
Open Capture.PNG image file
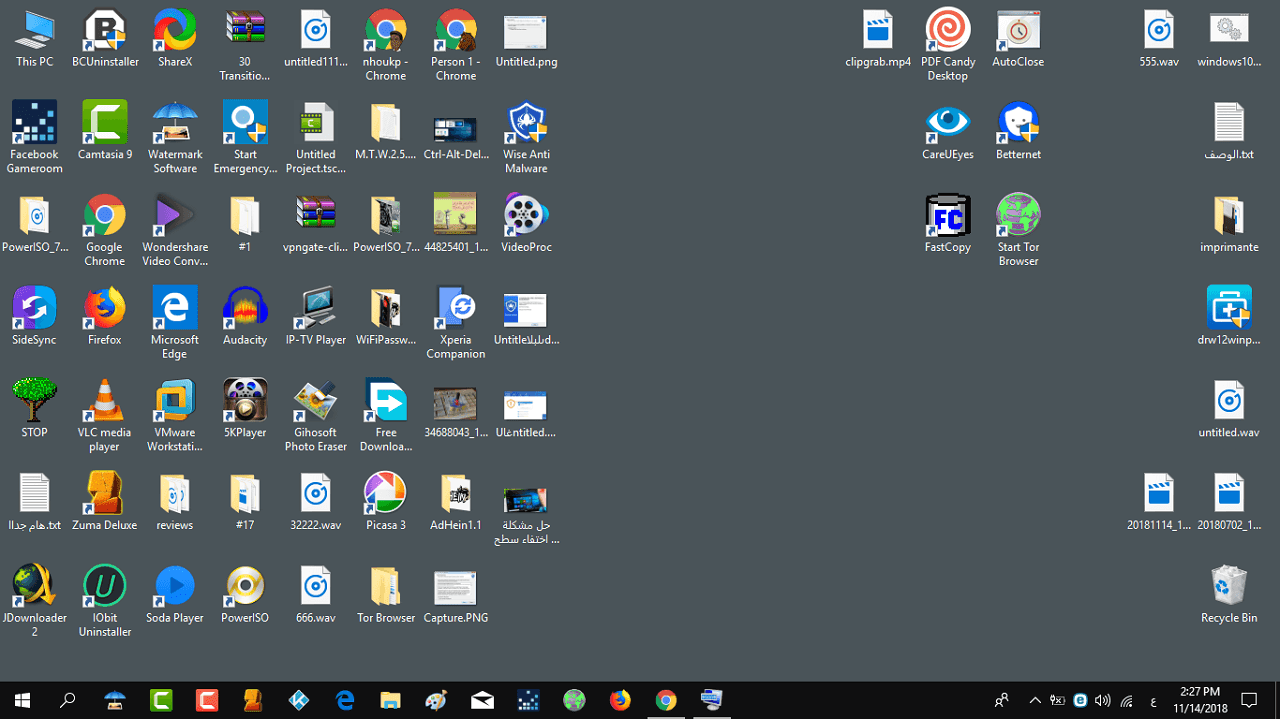coord(456,596)
